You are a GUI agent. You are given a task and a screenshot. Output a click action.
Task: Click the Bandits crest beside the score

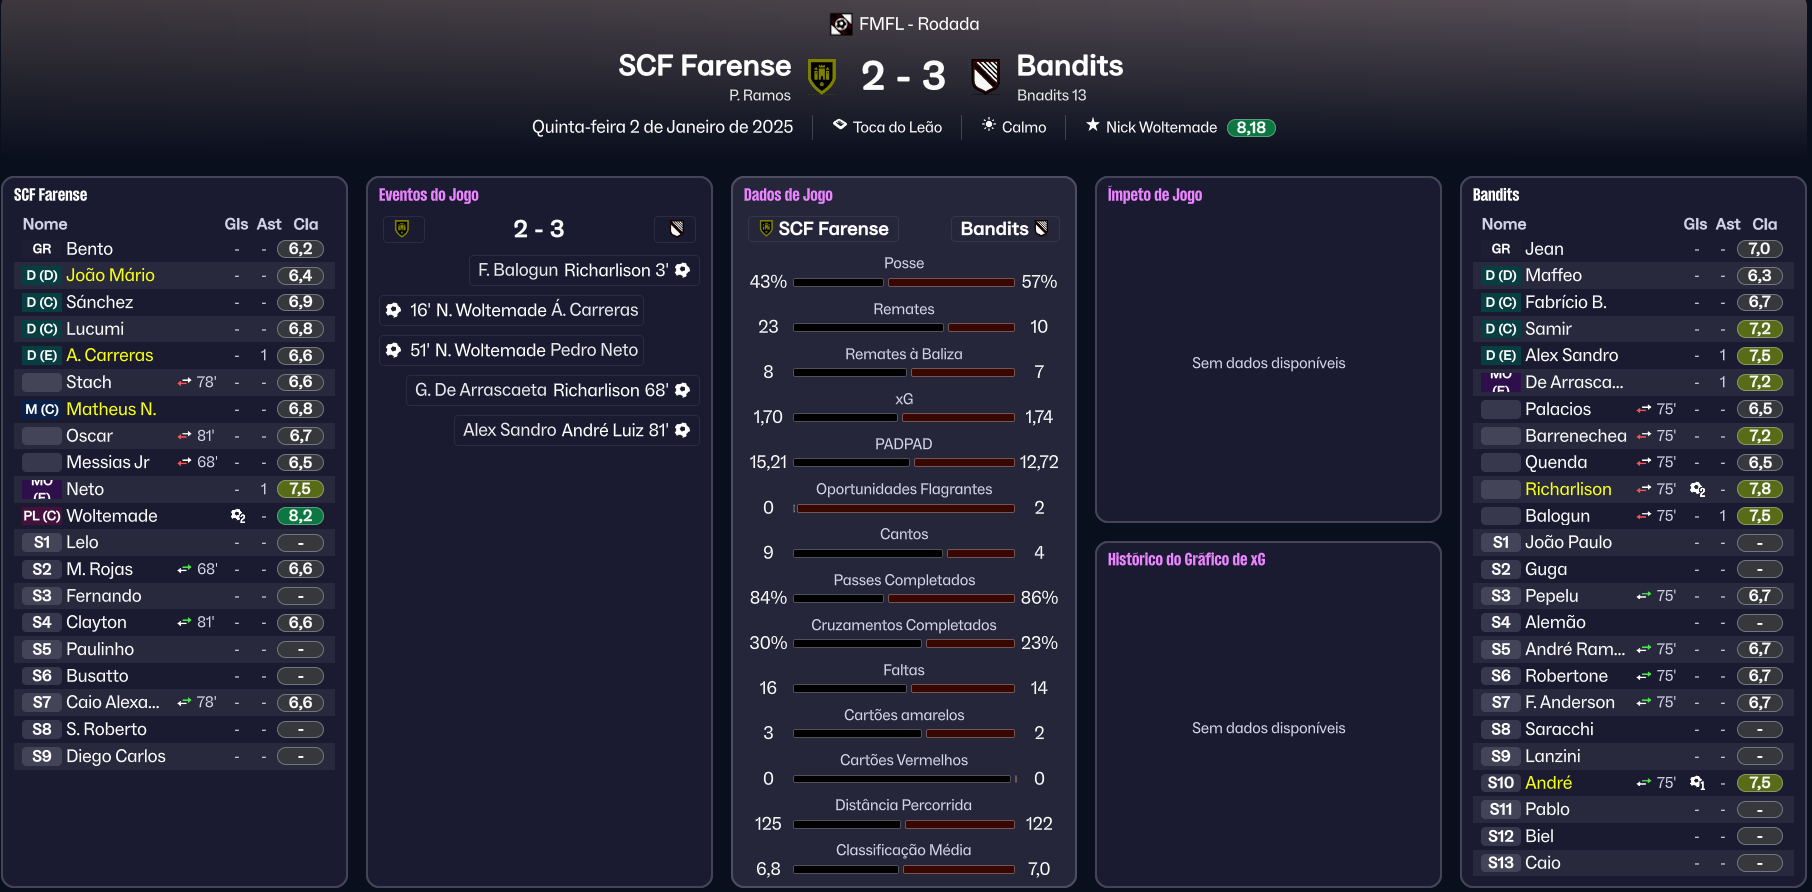pos(986,76)
